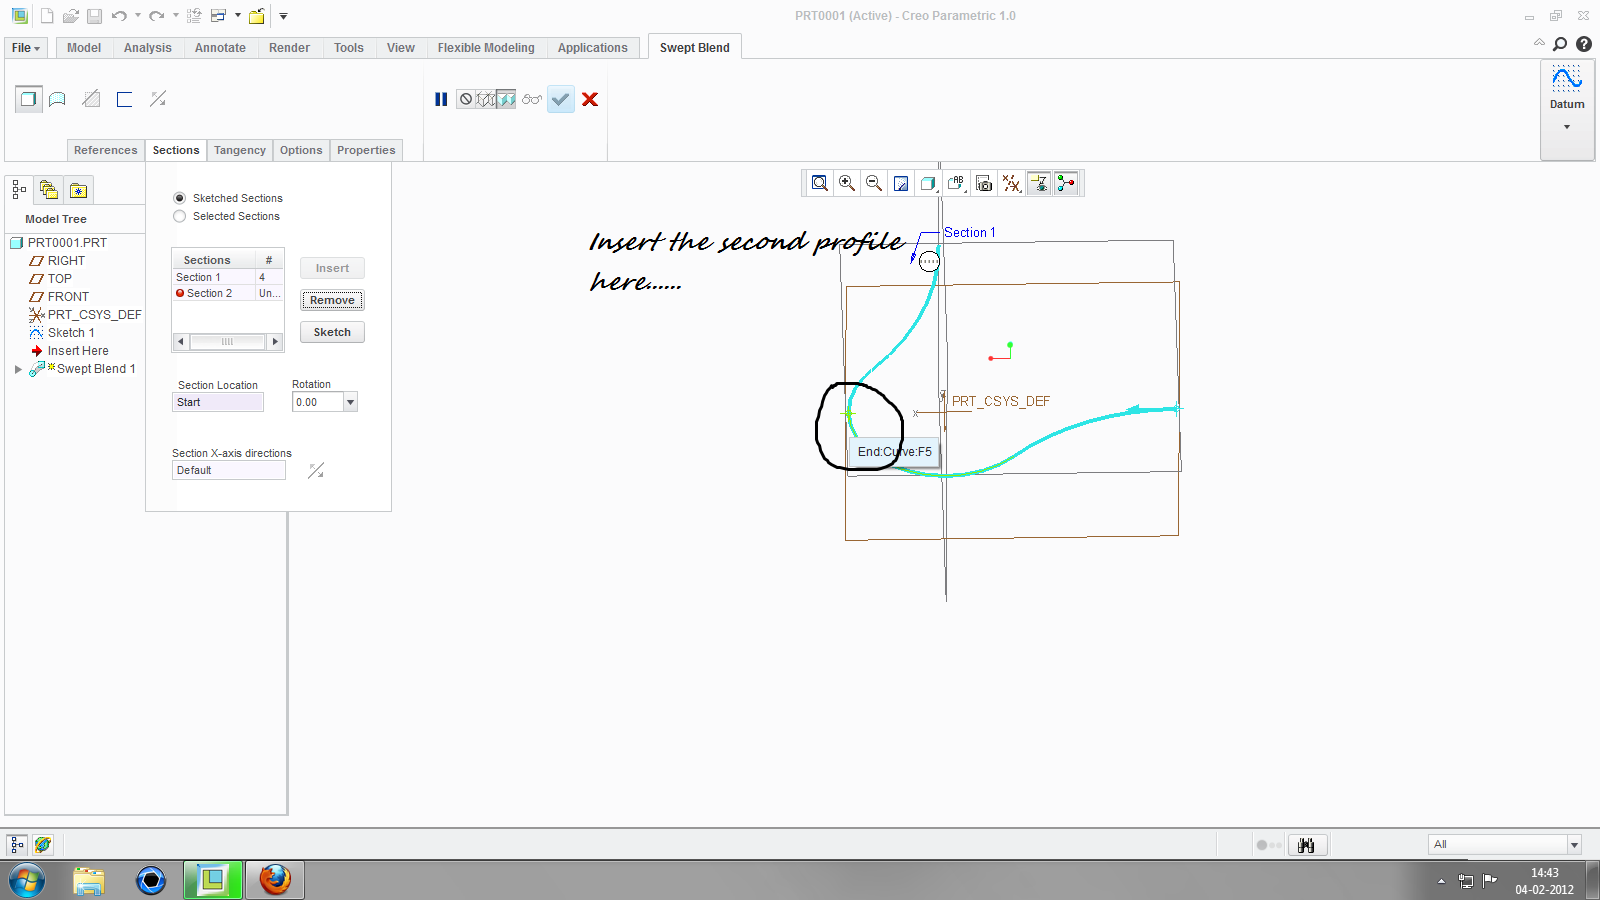
Task: Toggle the Spin Center icon
Action: click(1066, 183)
